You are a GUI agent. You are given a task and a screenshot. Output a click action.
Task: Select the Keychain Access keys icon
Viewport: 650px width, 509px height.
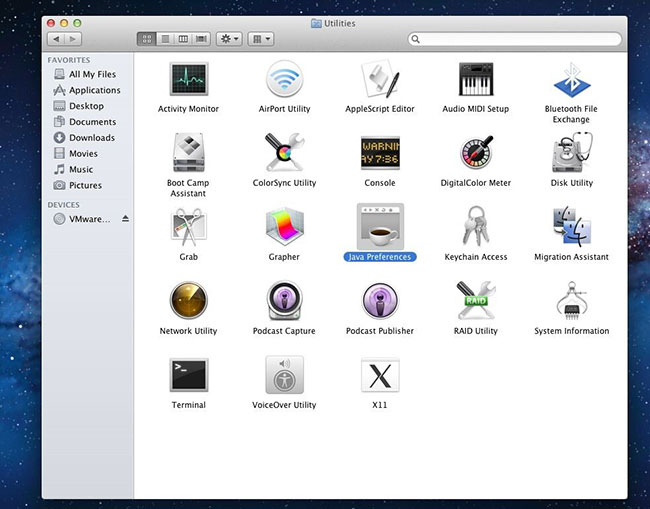pyautogui.click(x=476, y=226)
